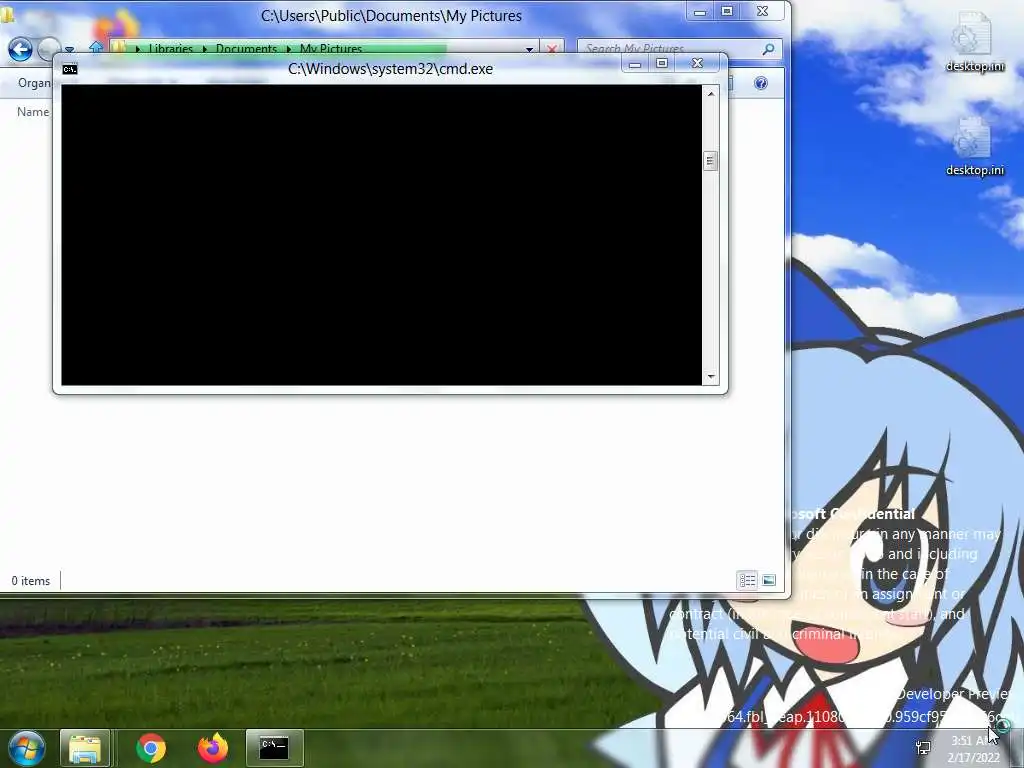Viewport: 1024px width, 768px height.
Task: Launch Firefox from the taskbar
Action: tap(213, 748)
